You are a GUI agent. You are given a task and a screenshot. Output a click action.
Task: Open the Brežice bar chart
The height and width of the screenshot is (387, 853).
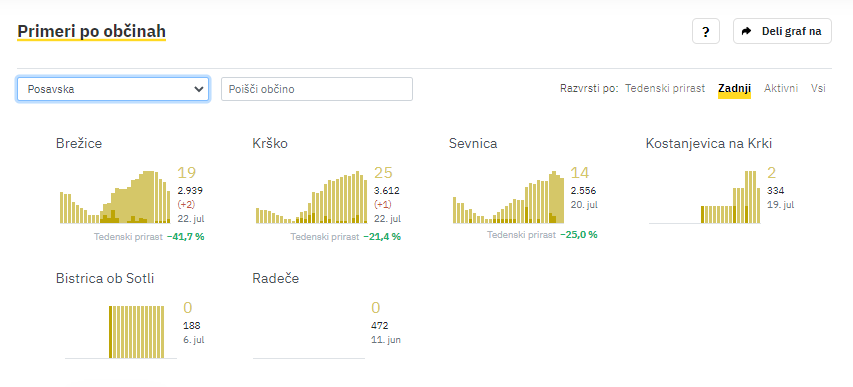[x=115, y=197]
